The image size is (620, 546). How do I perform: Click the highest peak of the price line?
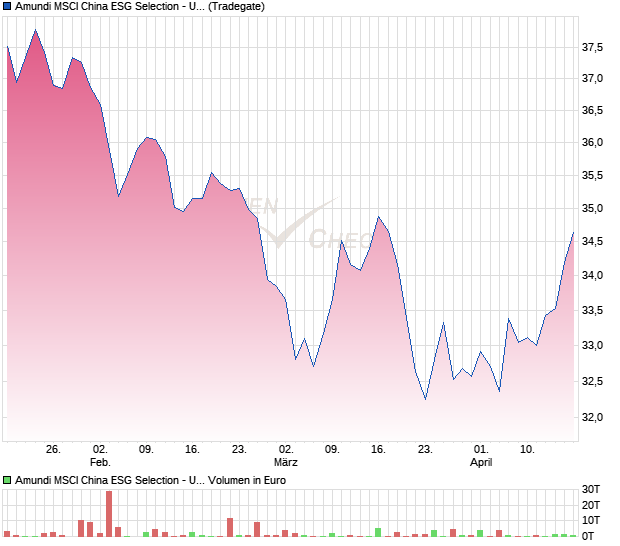click(x=35, y=30)
